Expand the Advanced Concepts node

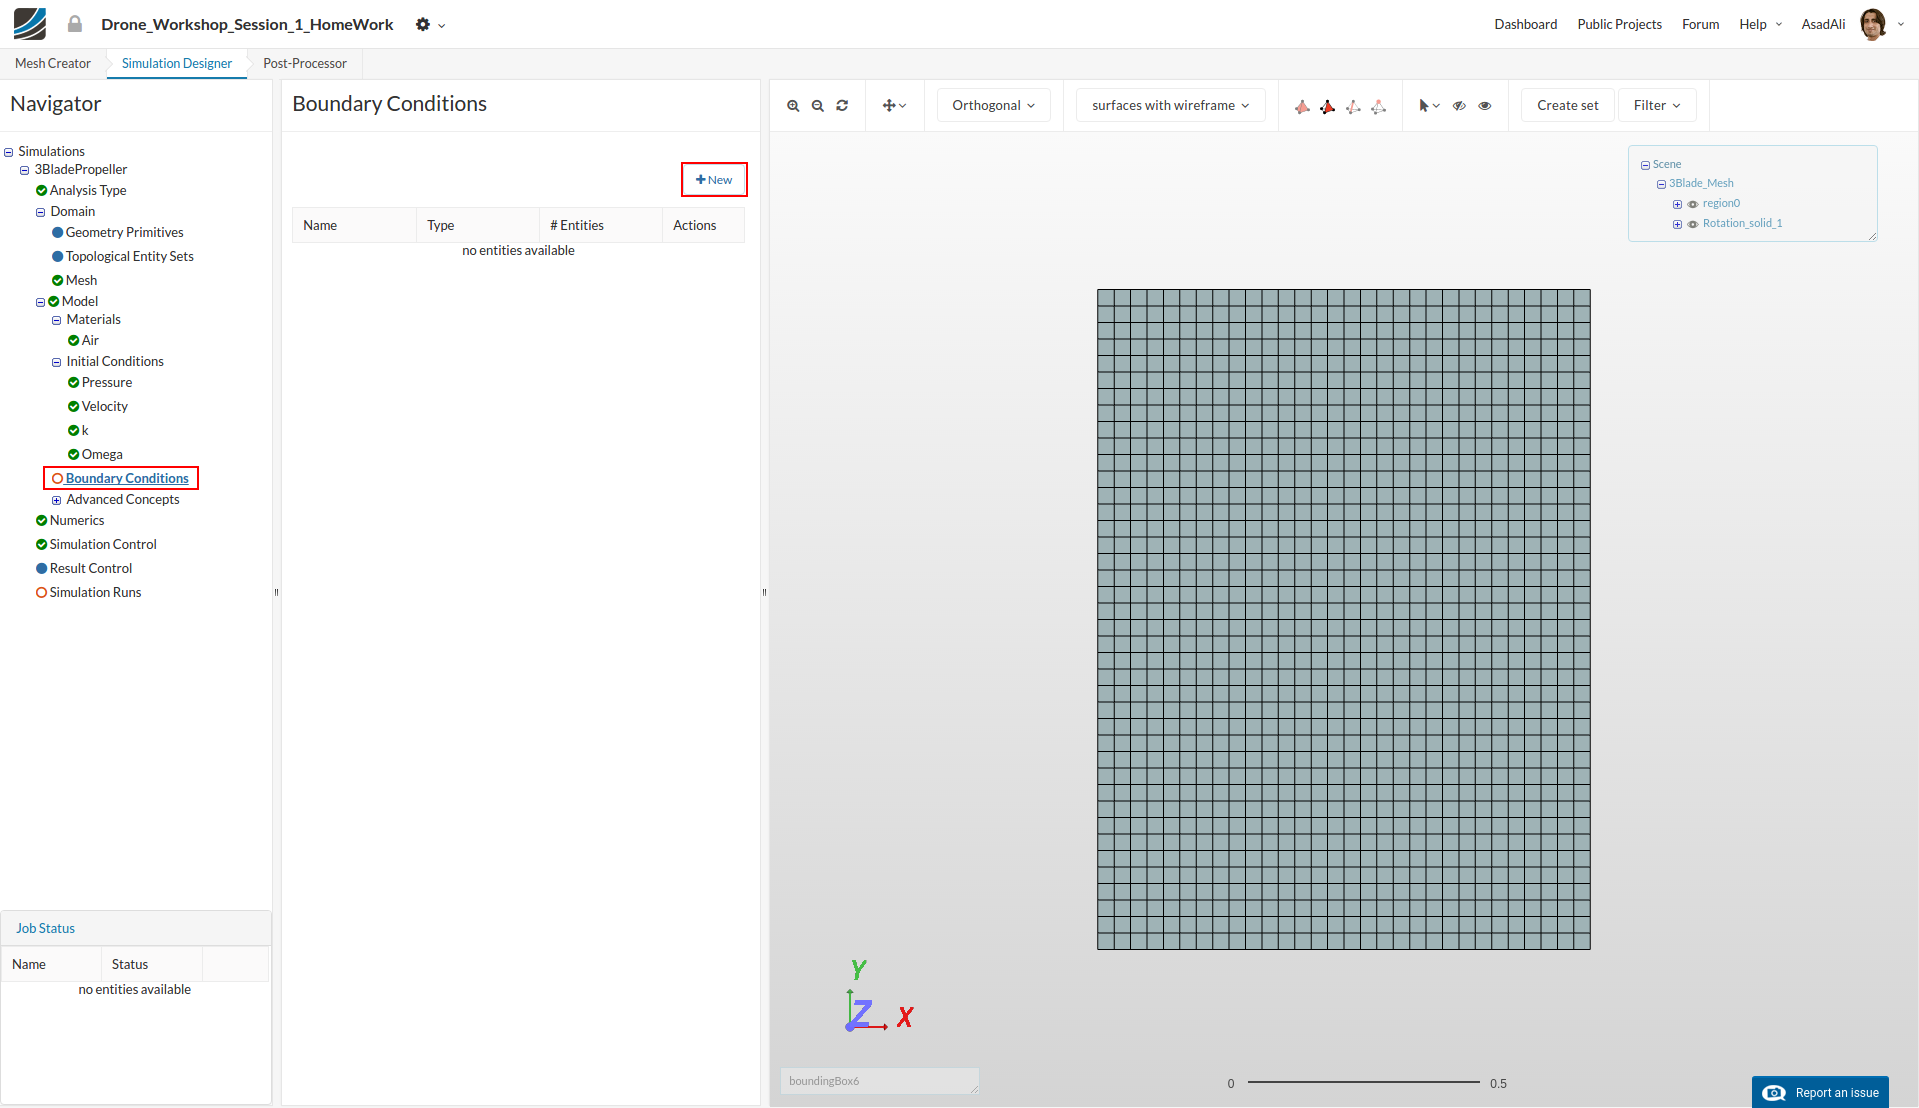tap(57, 501)
